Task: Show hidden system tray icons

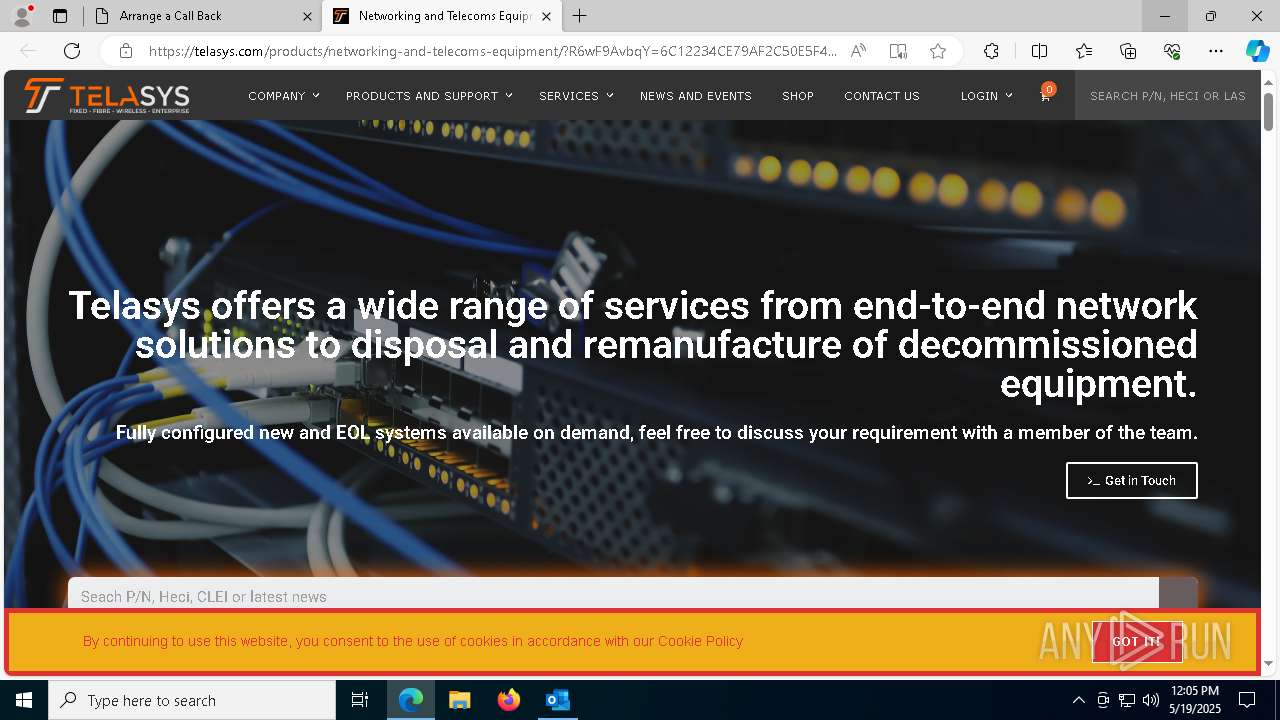Action: [1078, 700]
